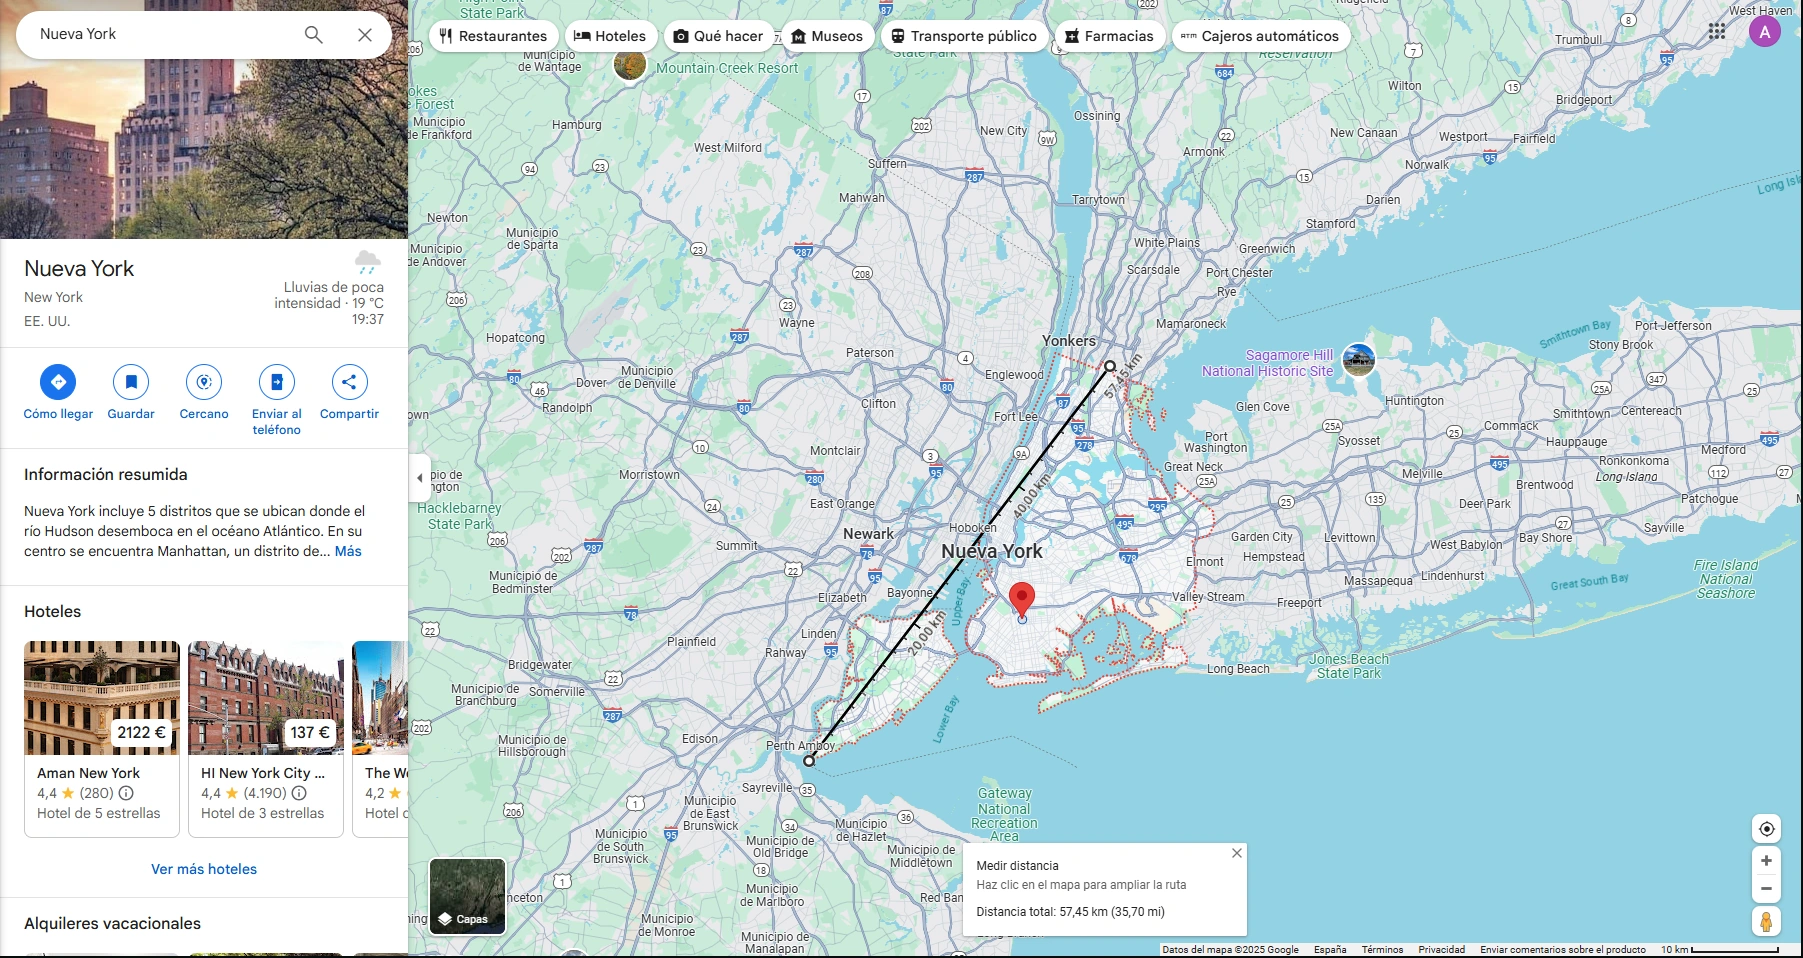Click the measurement start point near Perth Amboy
The width and height of the screenshot is (1803, 958).
pyautogui.click(x=809, y=761)
